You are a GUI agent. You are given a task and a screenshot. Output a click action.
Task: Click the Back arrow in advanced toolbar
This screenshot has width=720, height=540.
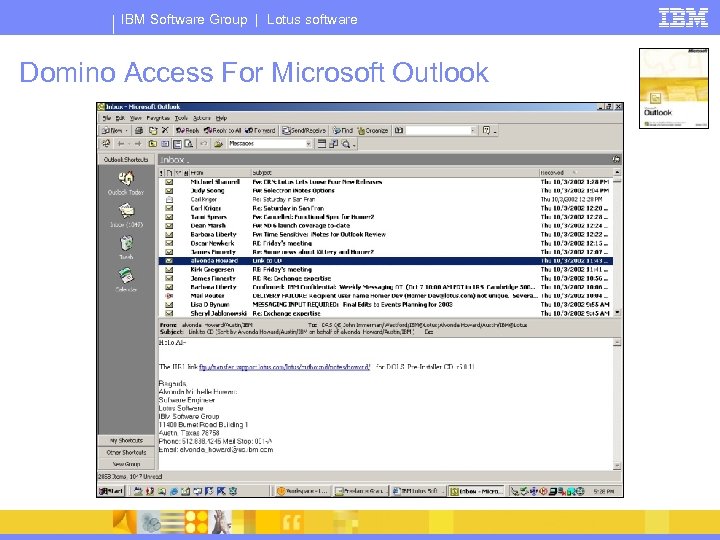coord(121,144)
